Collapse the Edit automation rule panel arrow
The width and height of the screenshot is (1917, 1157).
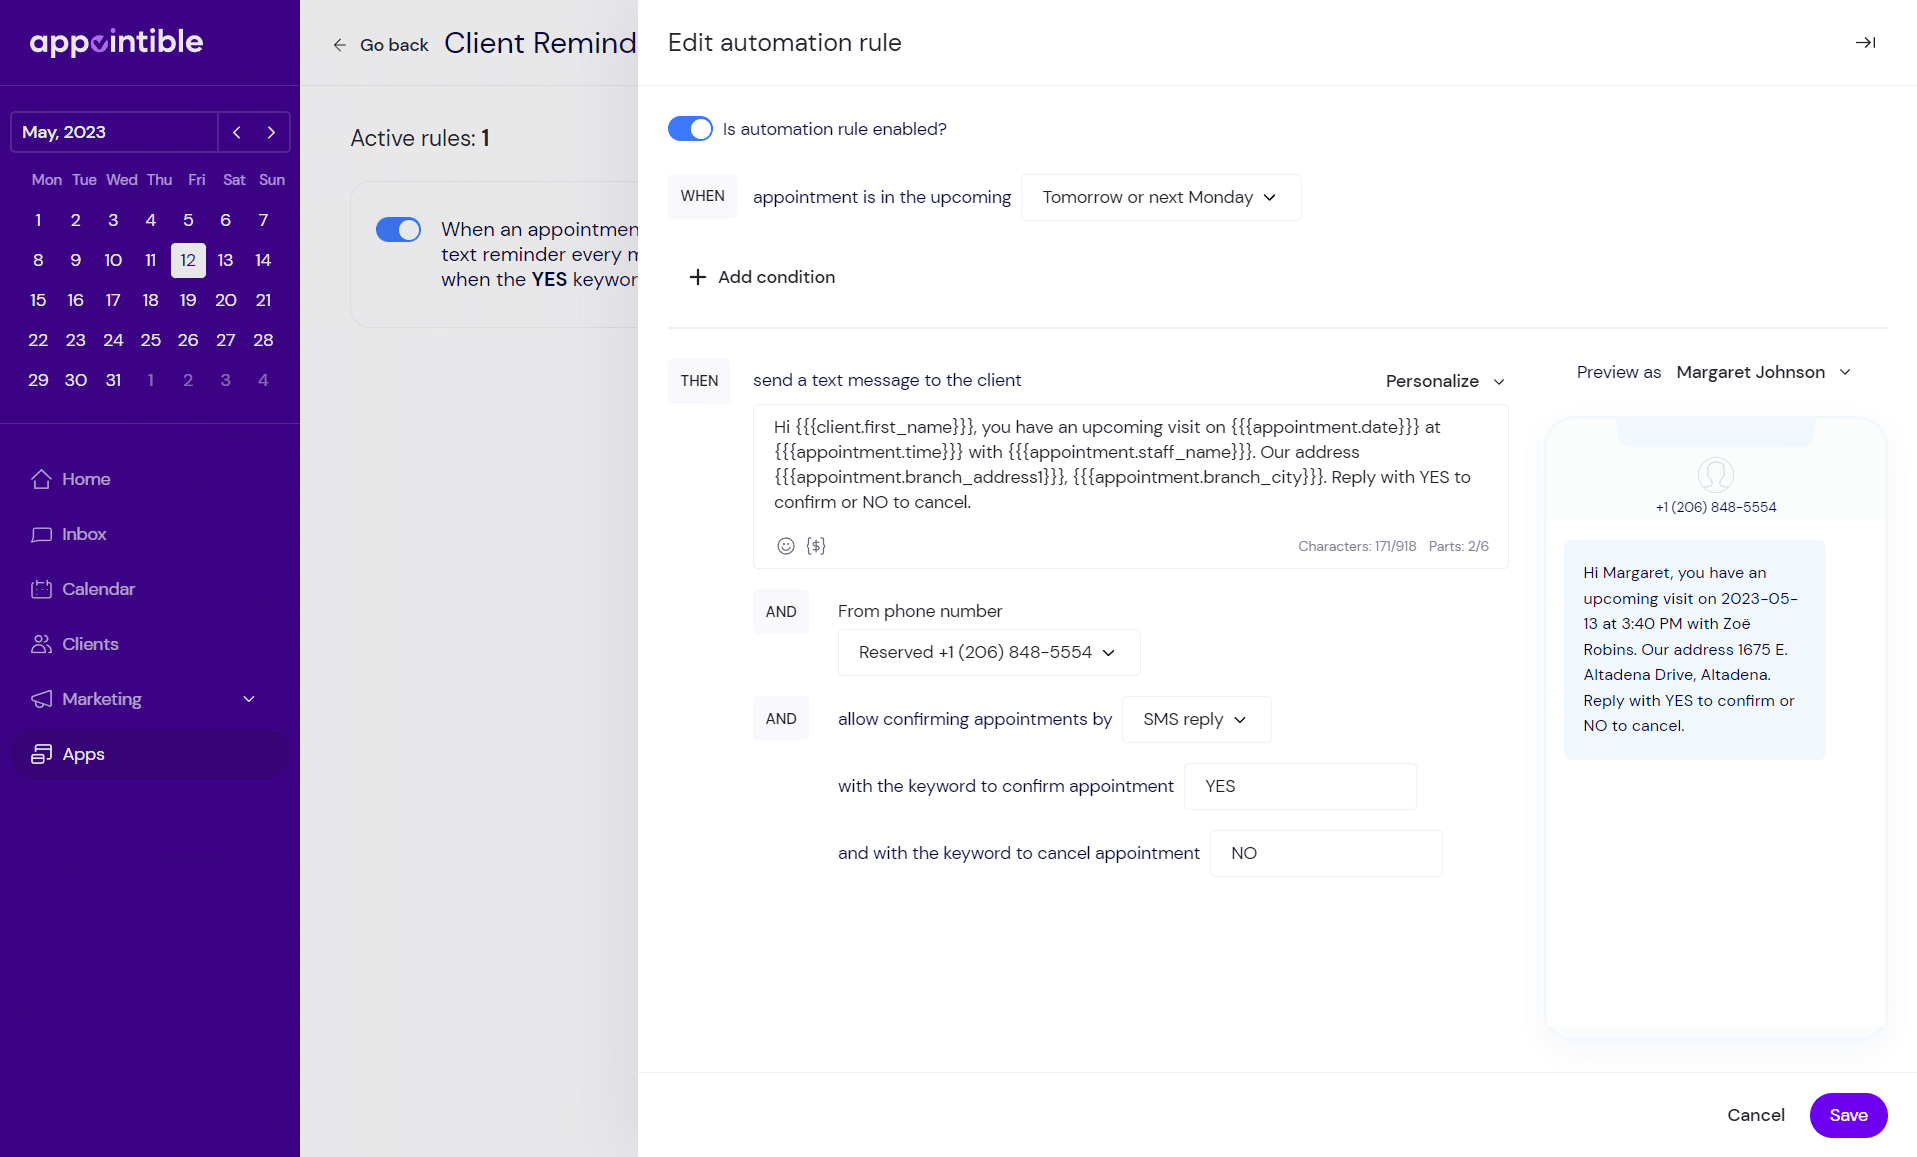click(1866, 43)
